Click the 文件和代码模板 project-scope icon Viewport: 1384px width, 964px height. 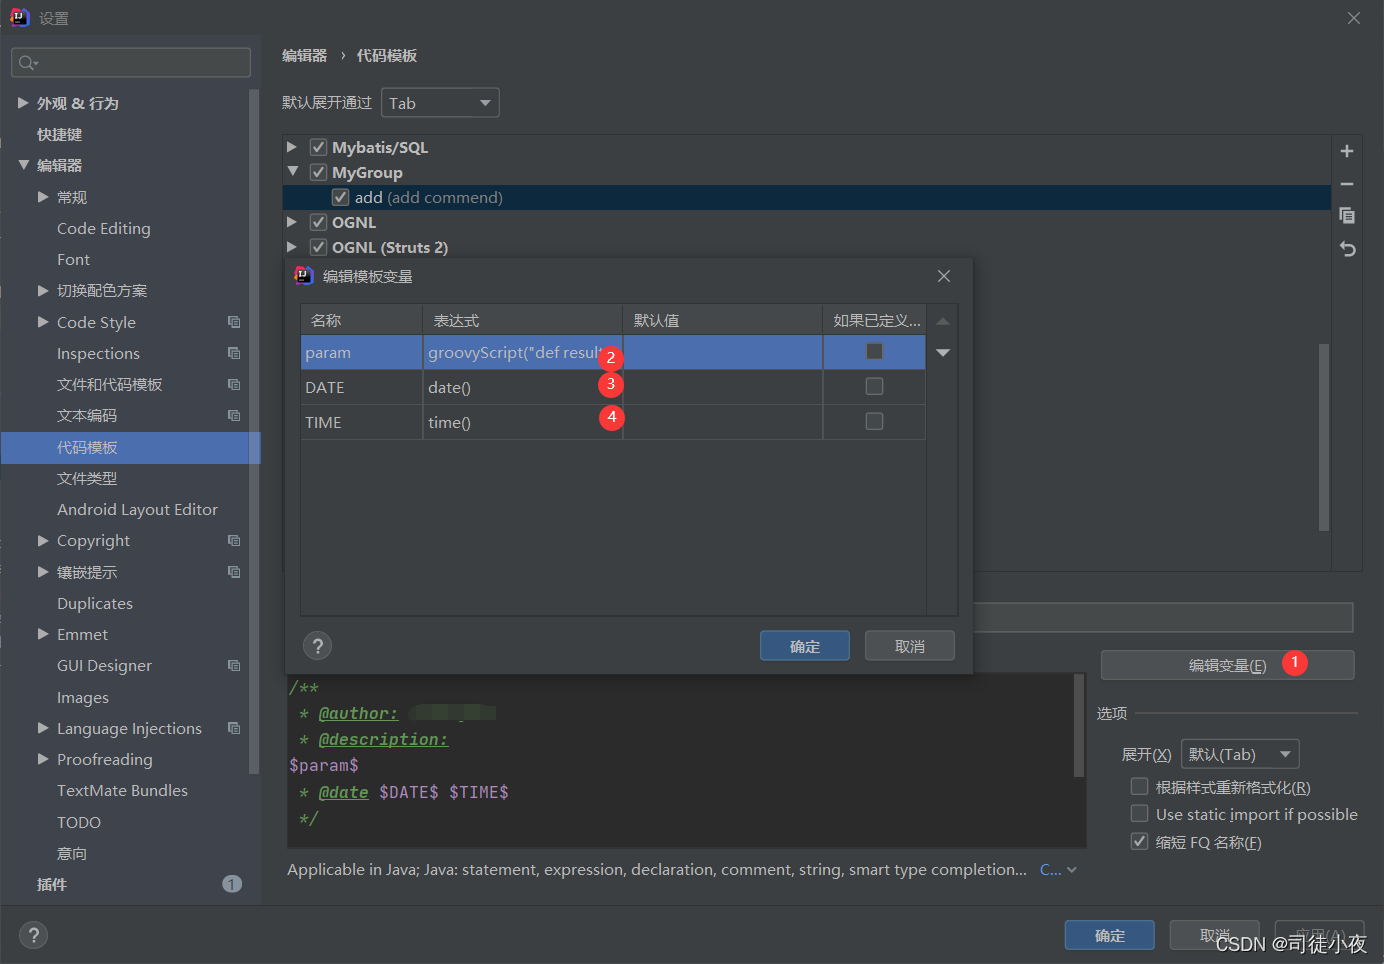(x=234, y=384)
